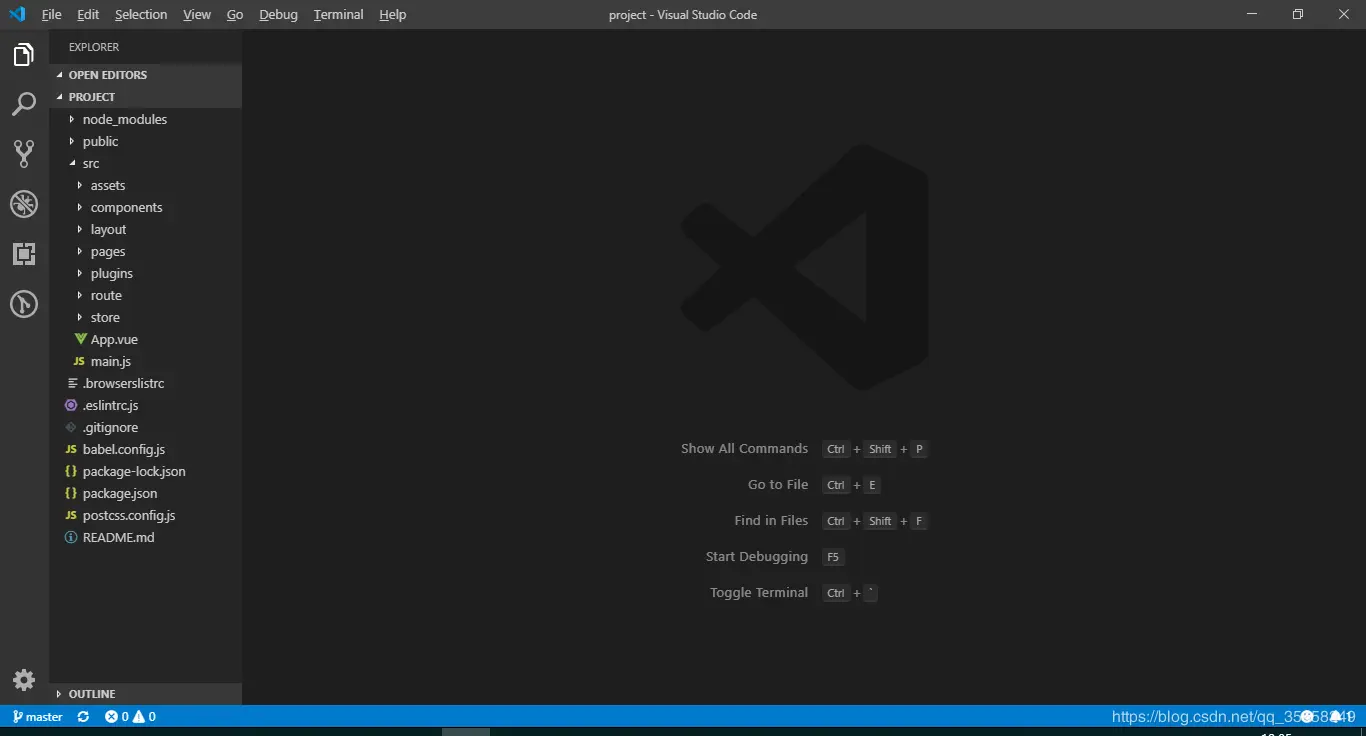The height and width of the screenshot is (736, 1366).
Task: Click the Toggle Terminal hint text
Action: pos(759,593)
